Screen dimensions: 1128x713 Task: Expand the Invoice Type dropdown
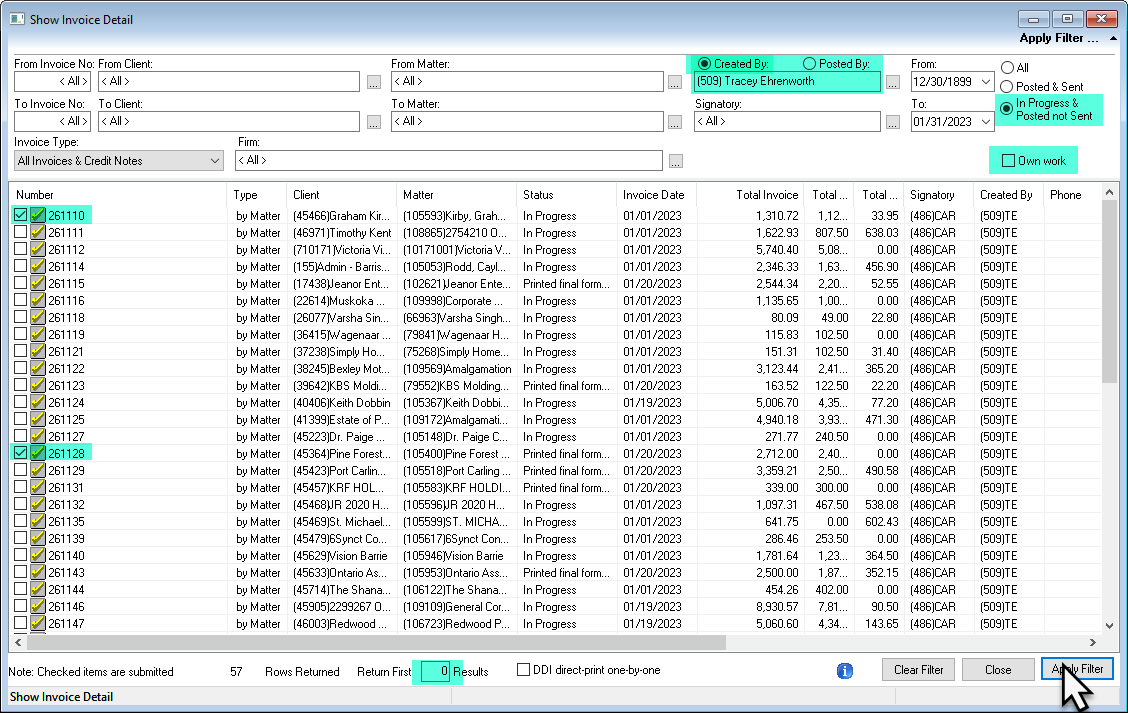(214, 160)
